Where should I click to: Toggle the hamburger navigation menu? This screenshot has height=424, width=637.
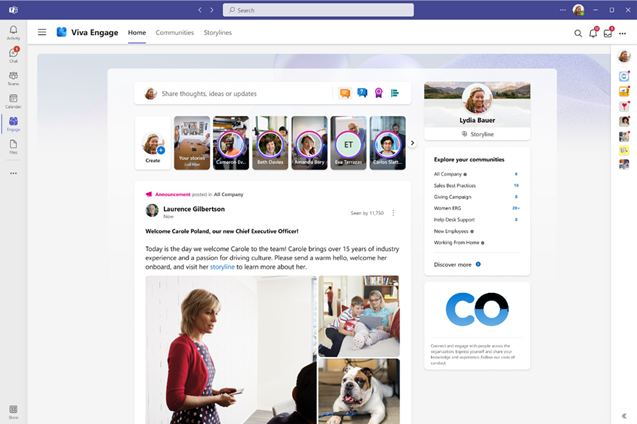pos(42,32)
